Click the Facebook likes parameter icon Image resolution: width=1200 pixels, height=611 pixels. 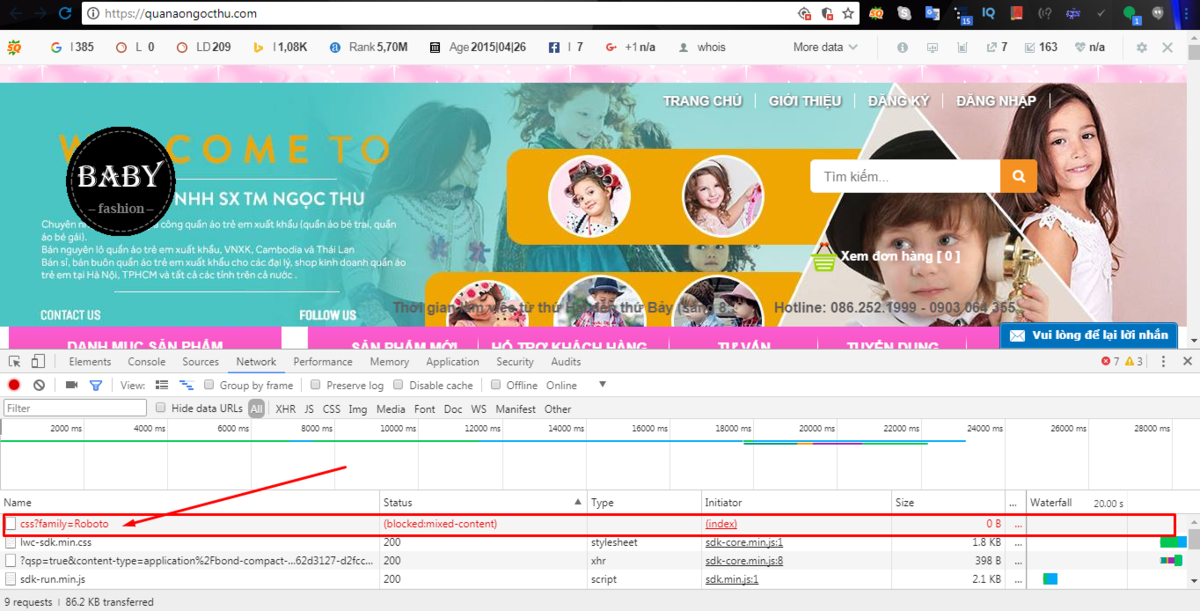tap(553, 47)
